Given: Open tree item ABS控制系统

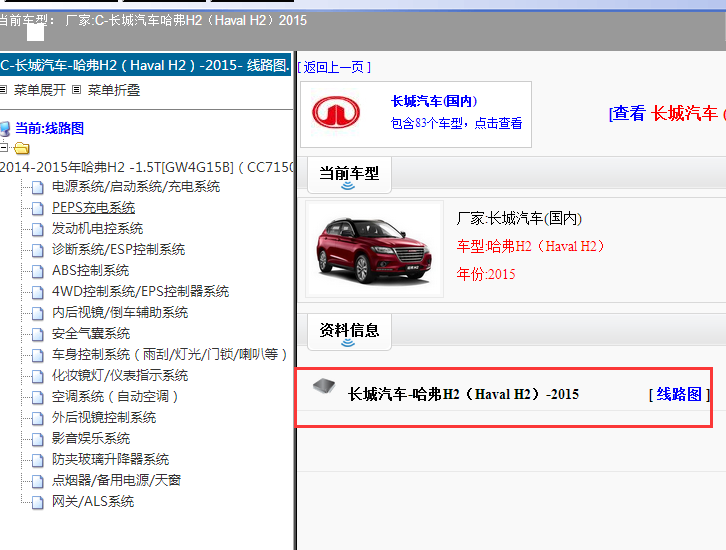Looking at the screenshot, I should [90, 270].
